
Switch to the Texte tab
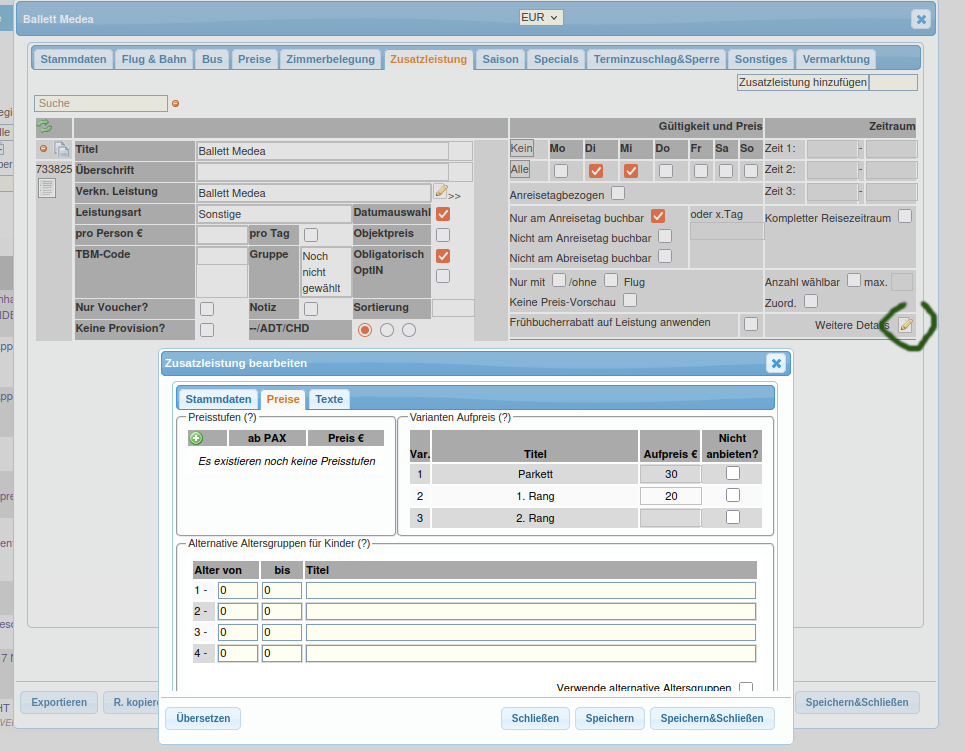(x=329, y=399)
